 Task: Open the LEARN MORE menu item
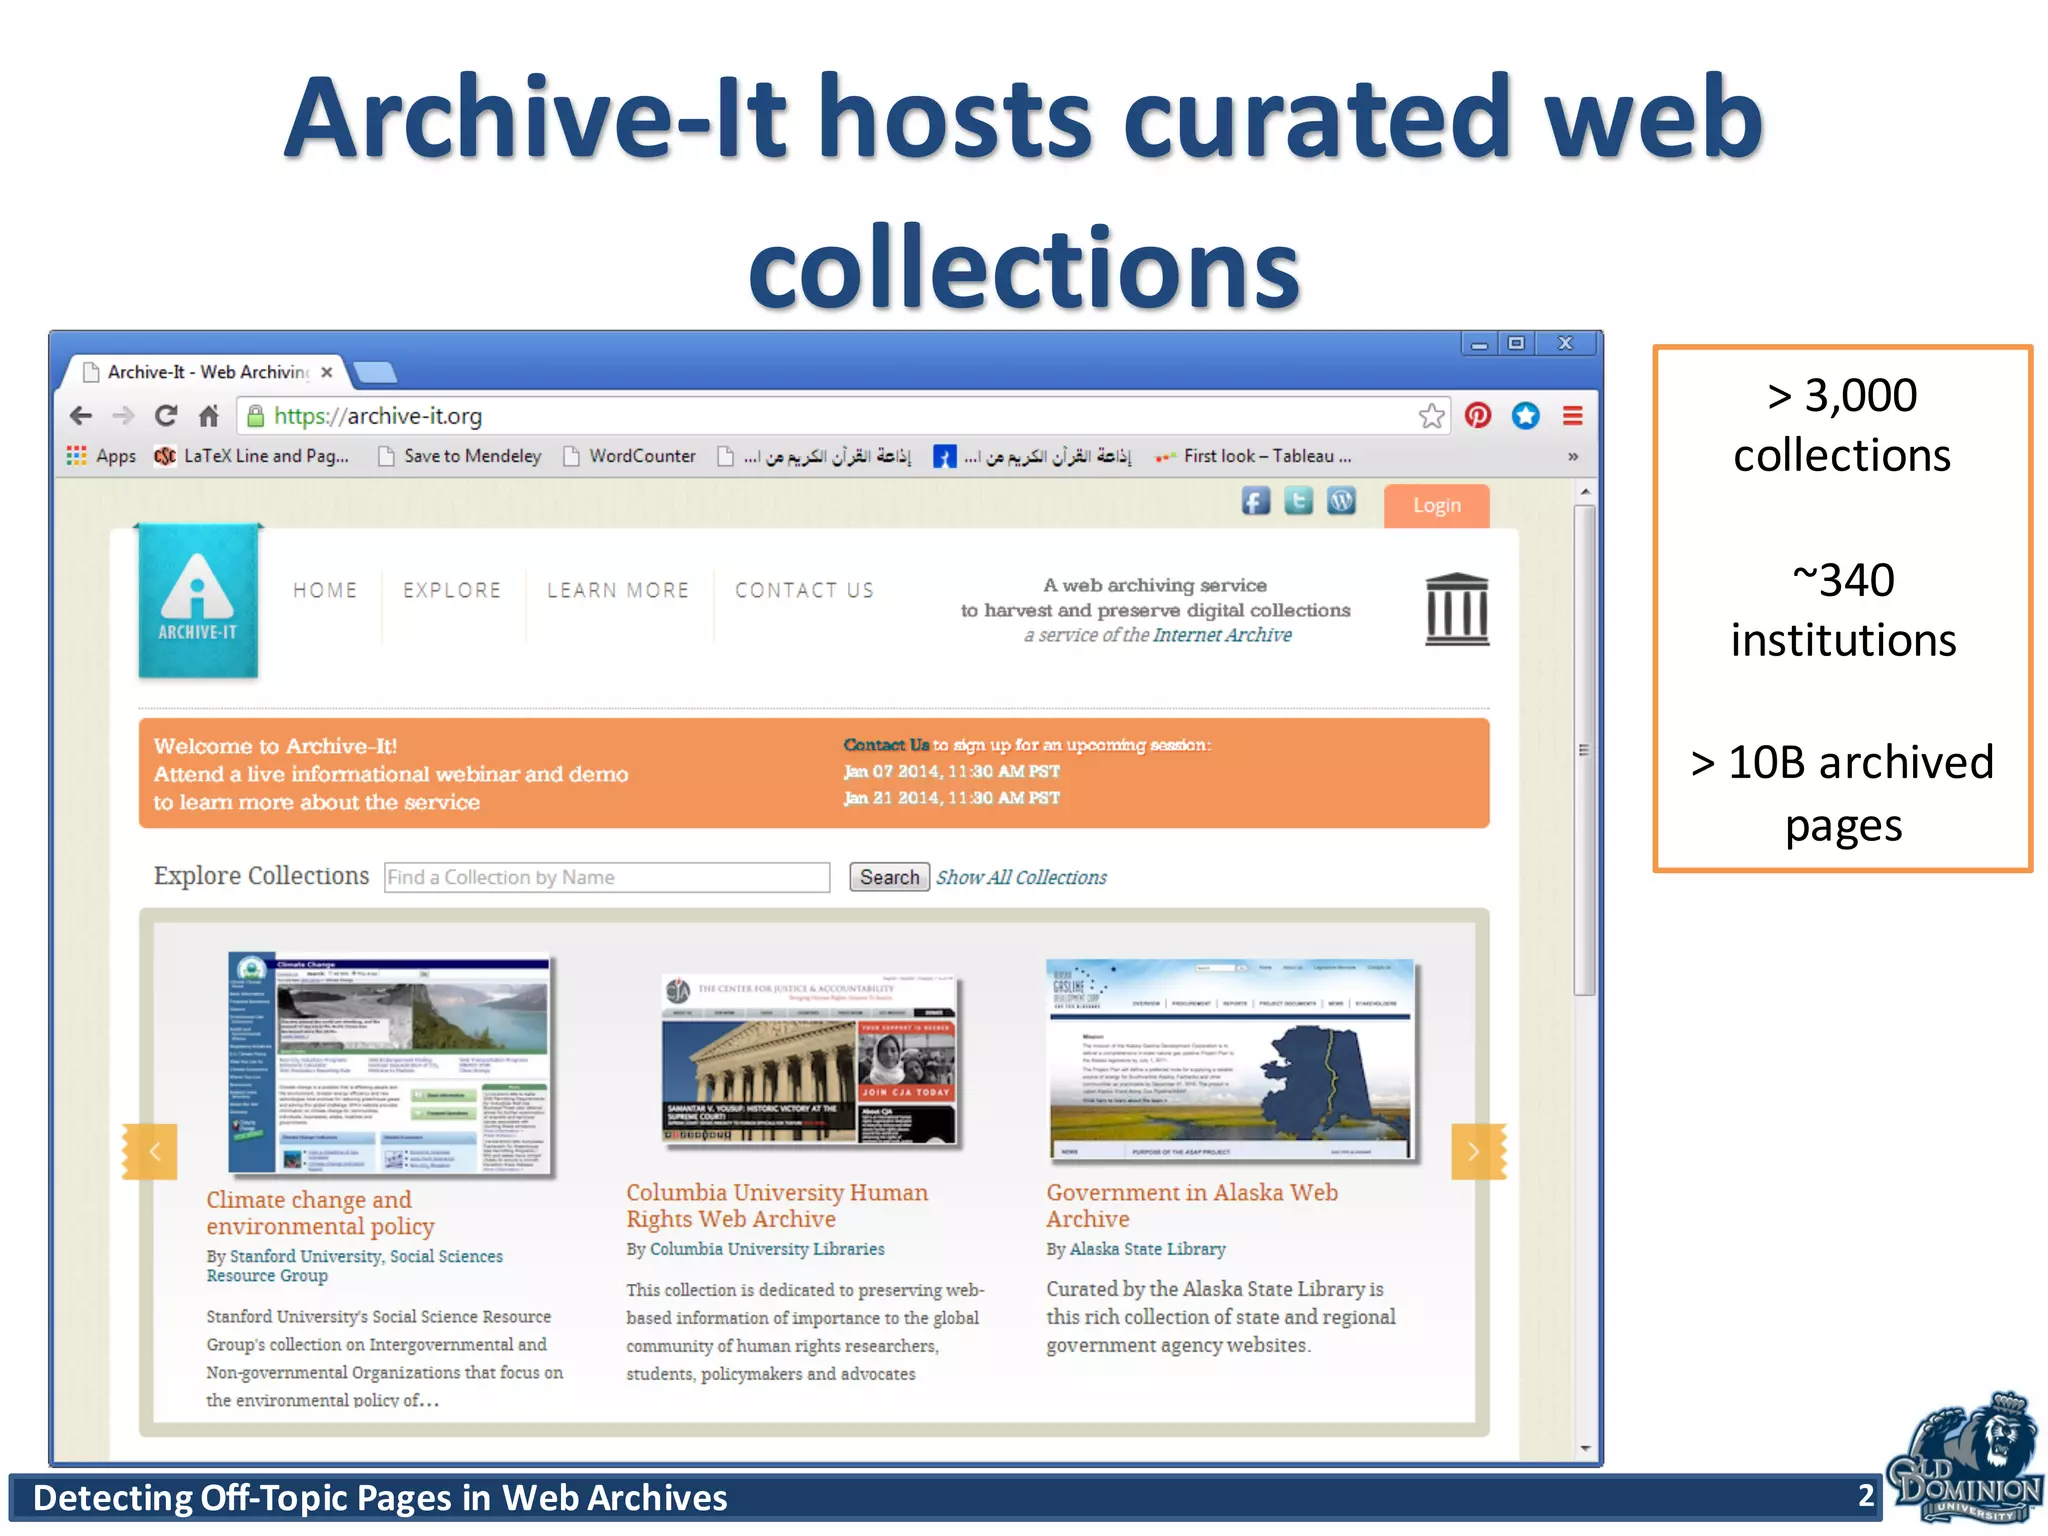coord(618,591)
